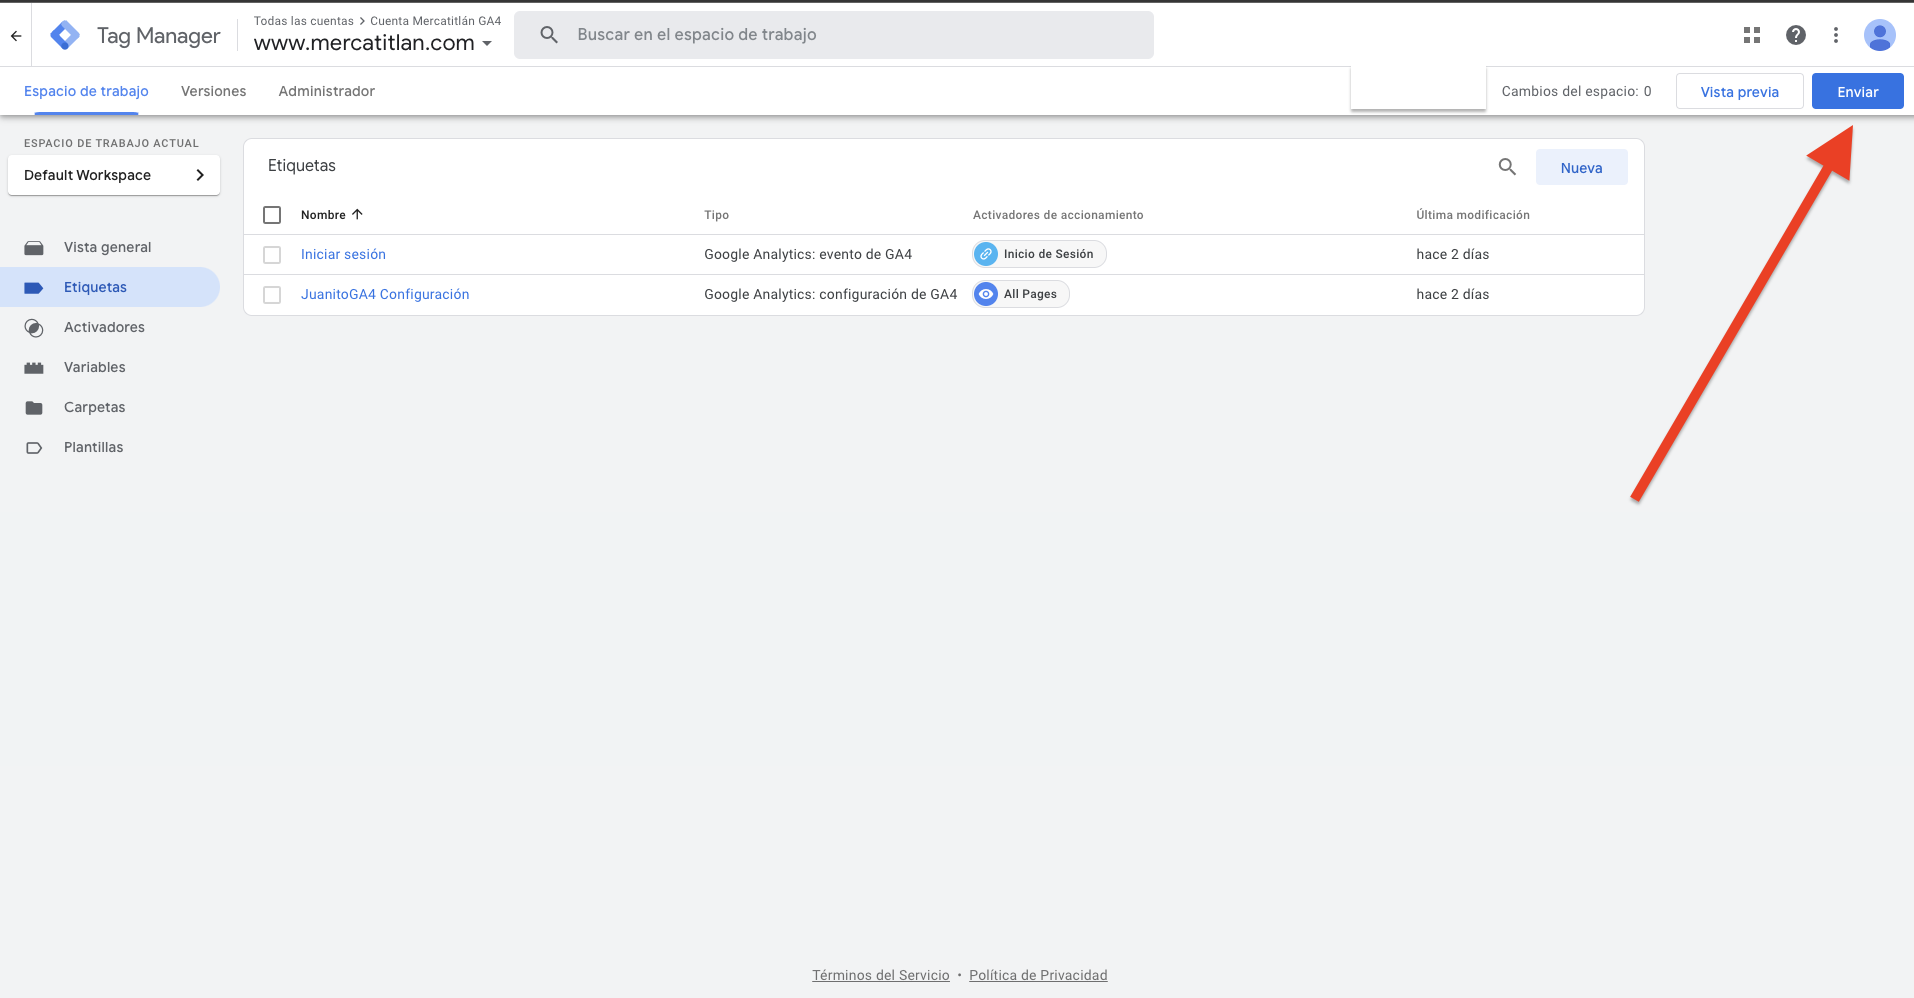Screen dimensions: 1914x998
Task: Select Activadores from the sidebar
Action: (x=104, y=327)
